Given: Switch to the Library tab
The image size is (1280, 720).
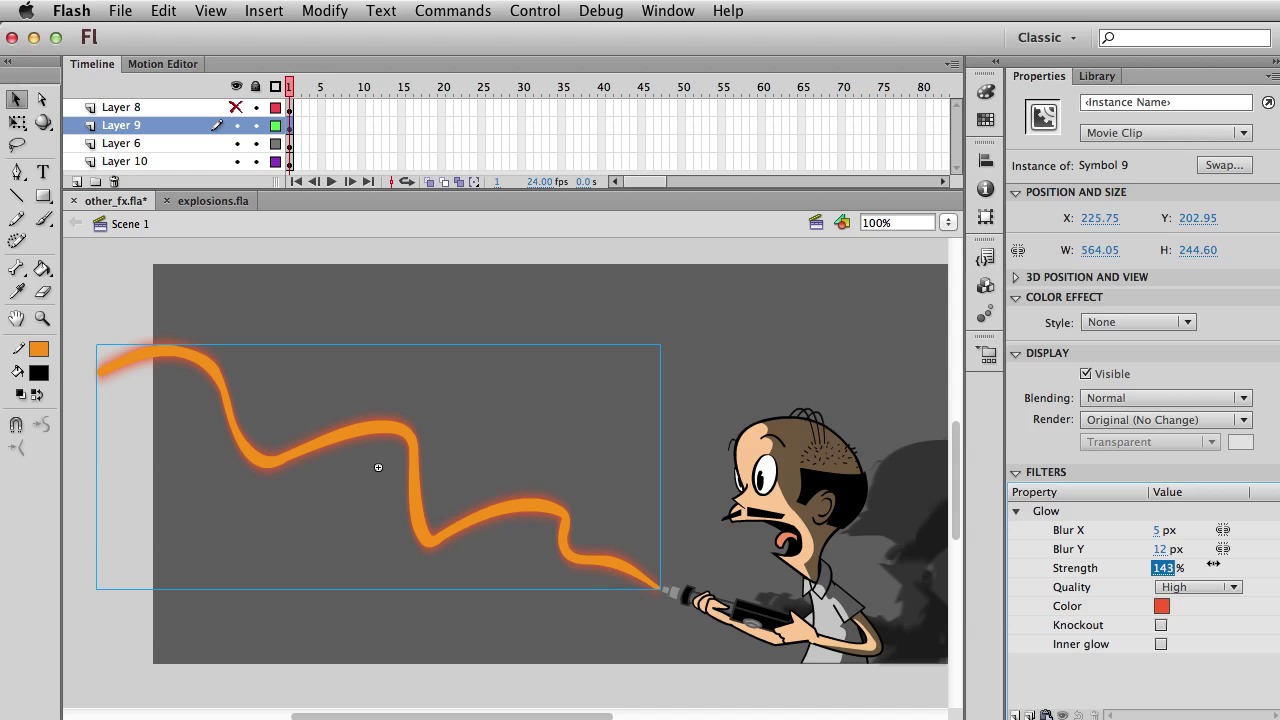Looking at the screenshot, I should (1097, 76).
